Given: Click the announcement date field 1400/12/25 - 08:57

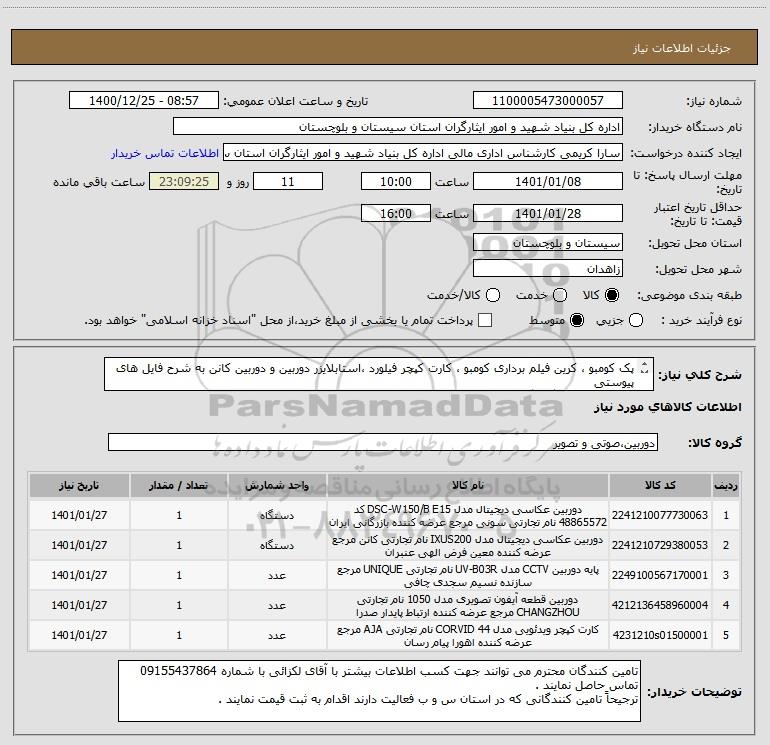Looking at the screenshot, I should point(143,101).
